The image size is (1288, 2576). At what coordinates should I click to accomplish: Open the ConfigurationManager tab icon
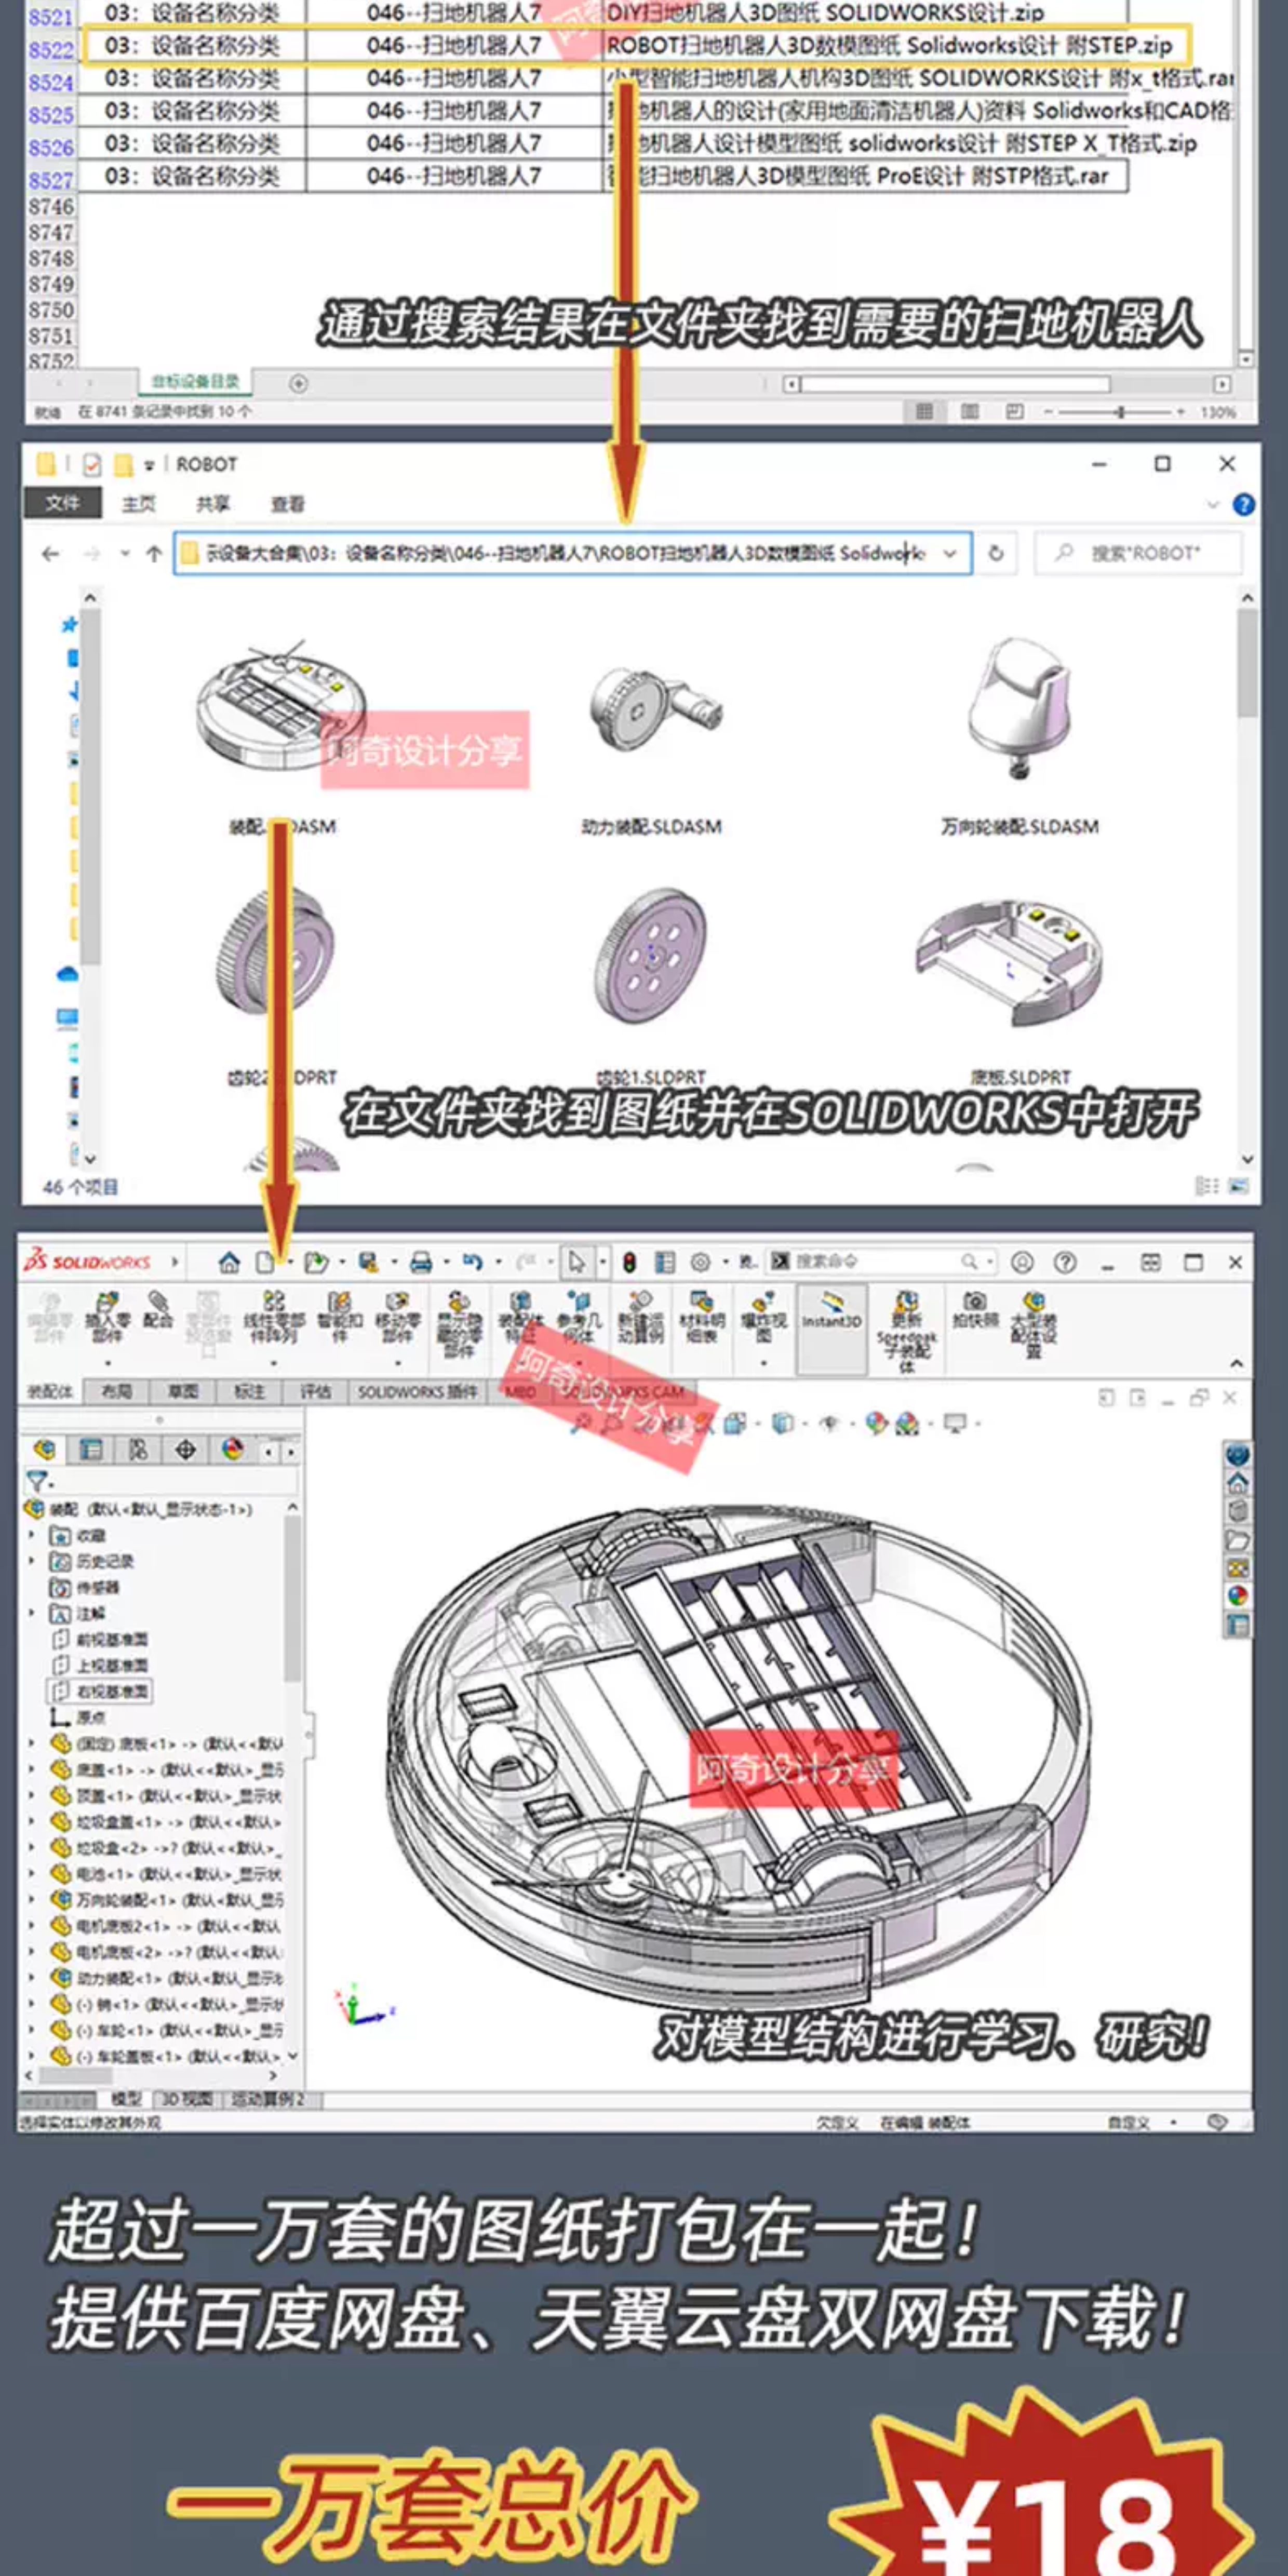(138, 1449)
